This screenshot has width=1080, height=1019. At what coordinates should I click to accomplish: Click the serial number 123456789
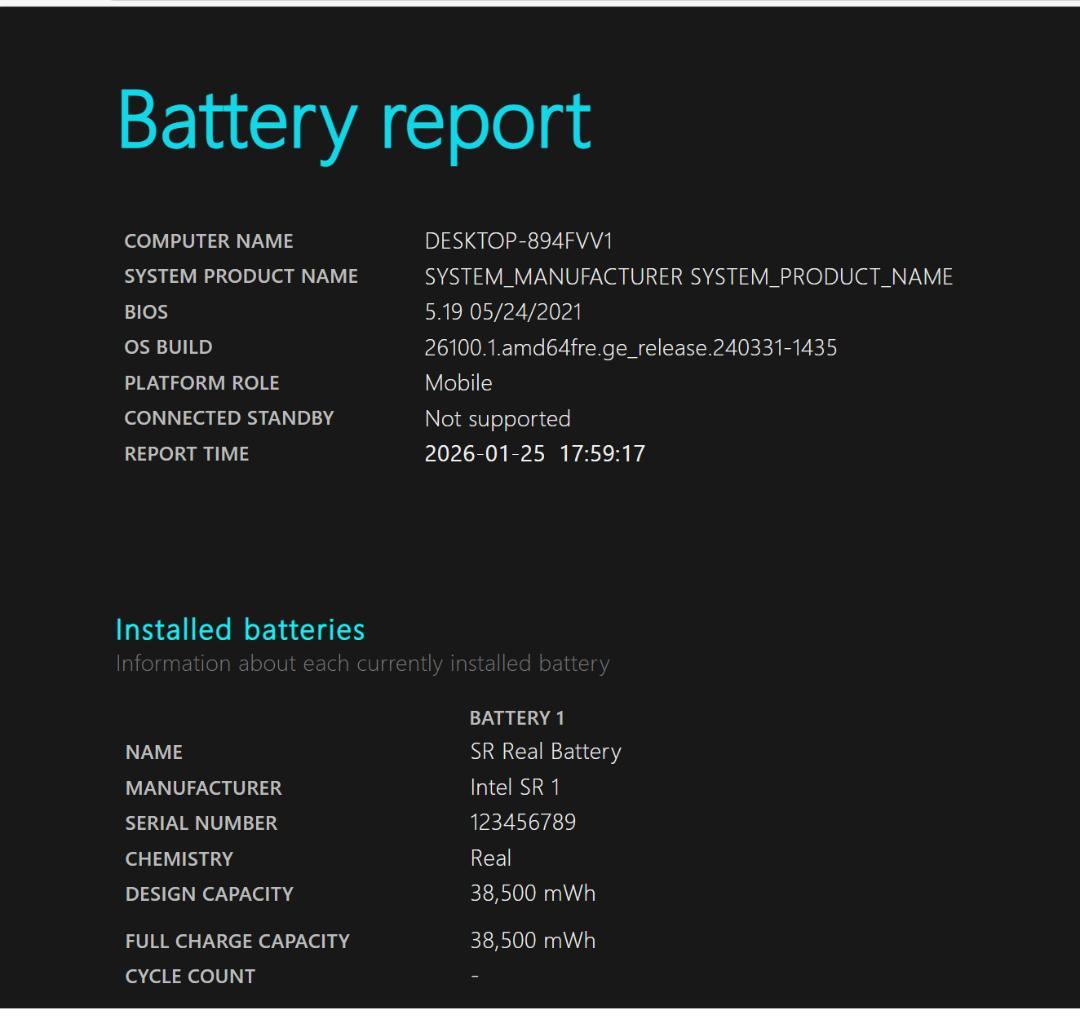click(522, 823)
